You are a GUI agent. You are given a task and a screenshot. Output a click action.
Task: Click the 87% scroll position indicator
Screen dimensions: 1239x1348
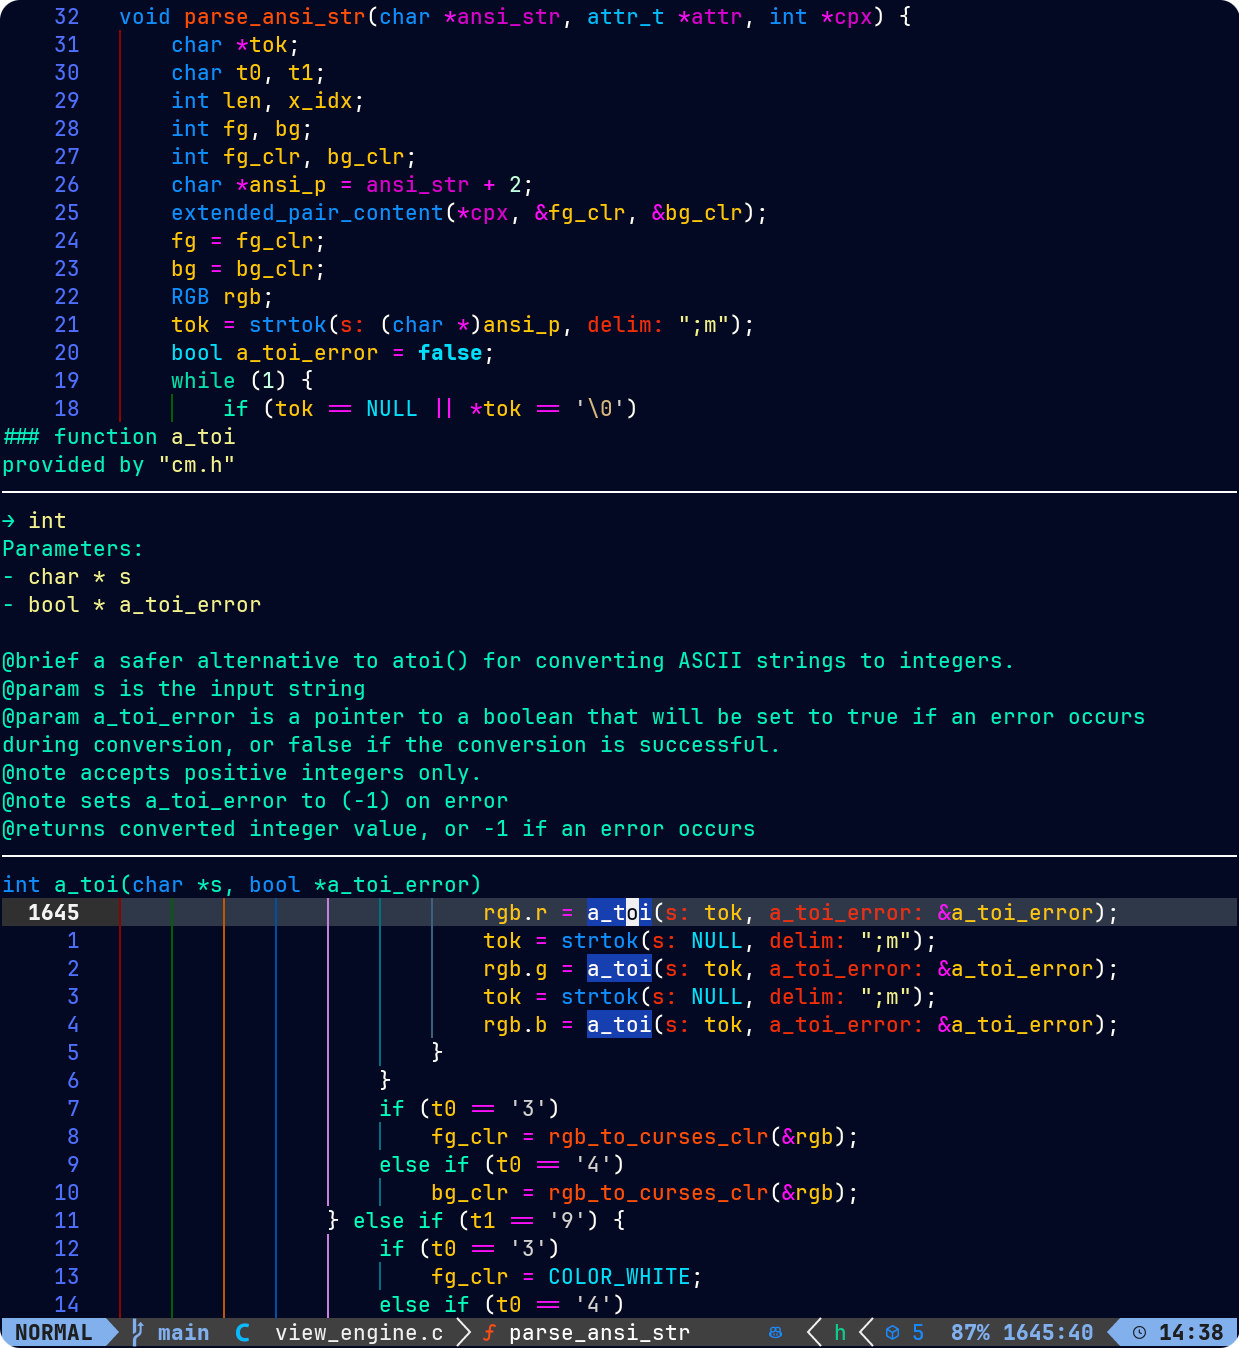[x=970, y=1333]
